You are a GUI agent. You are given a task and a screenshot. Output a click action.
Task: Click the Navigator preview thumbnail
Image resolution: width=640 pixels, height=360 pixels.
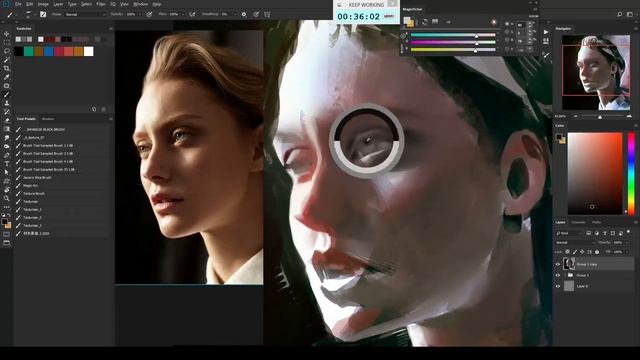[596, 72]
